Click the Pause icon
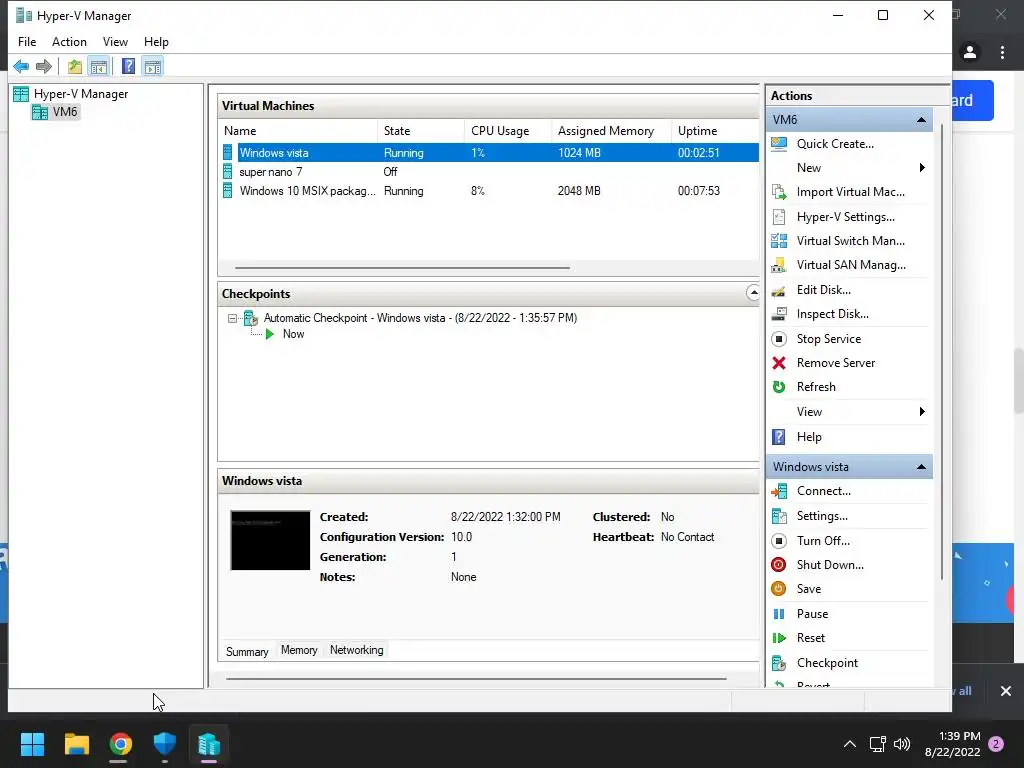The width and height of the screenshot is (1024, 768). [x=779, y=614]
